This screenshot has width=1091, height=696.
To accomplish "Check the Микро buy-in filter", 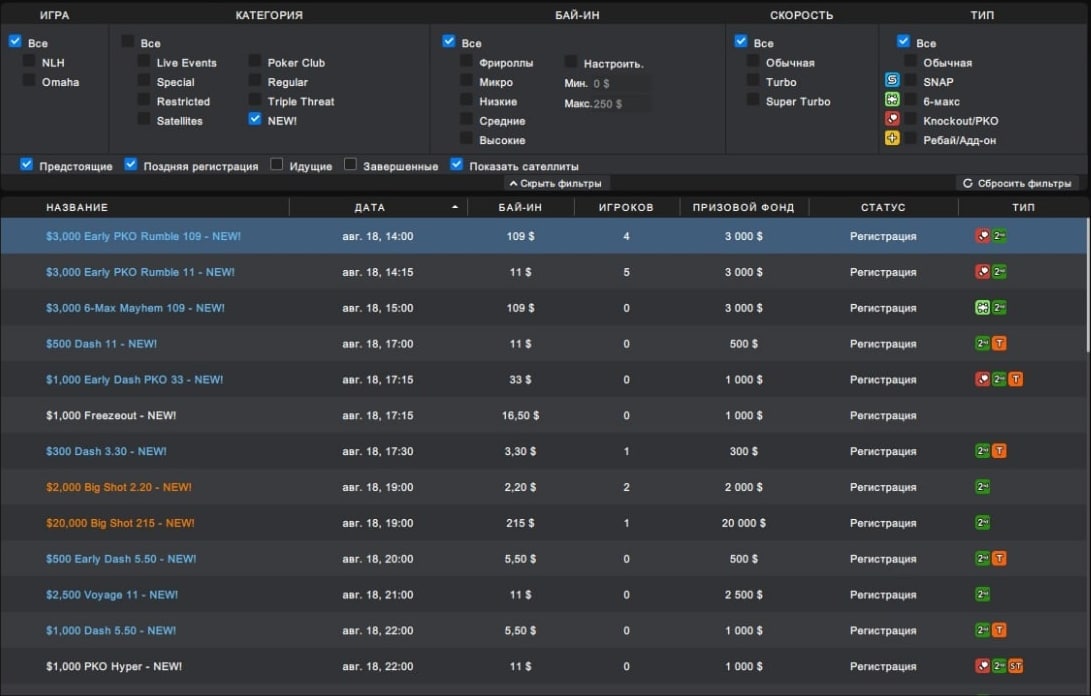I will [466, 81].
